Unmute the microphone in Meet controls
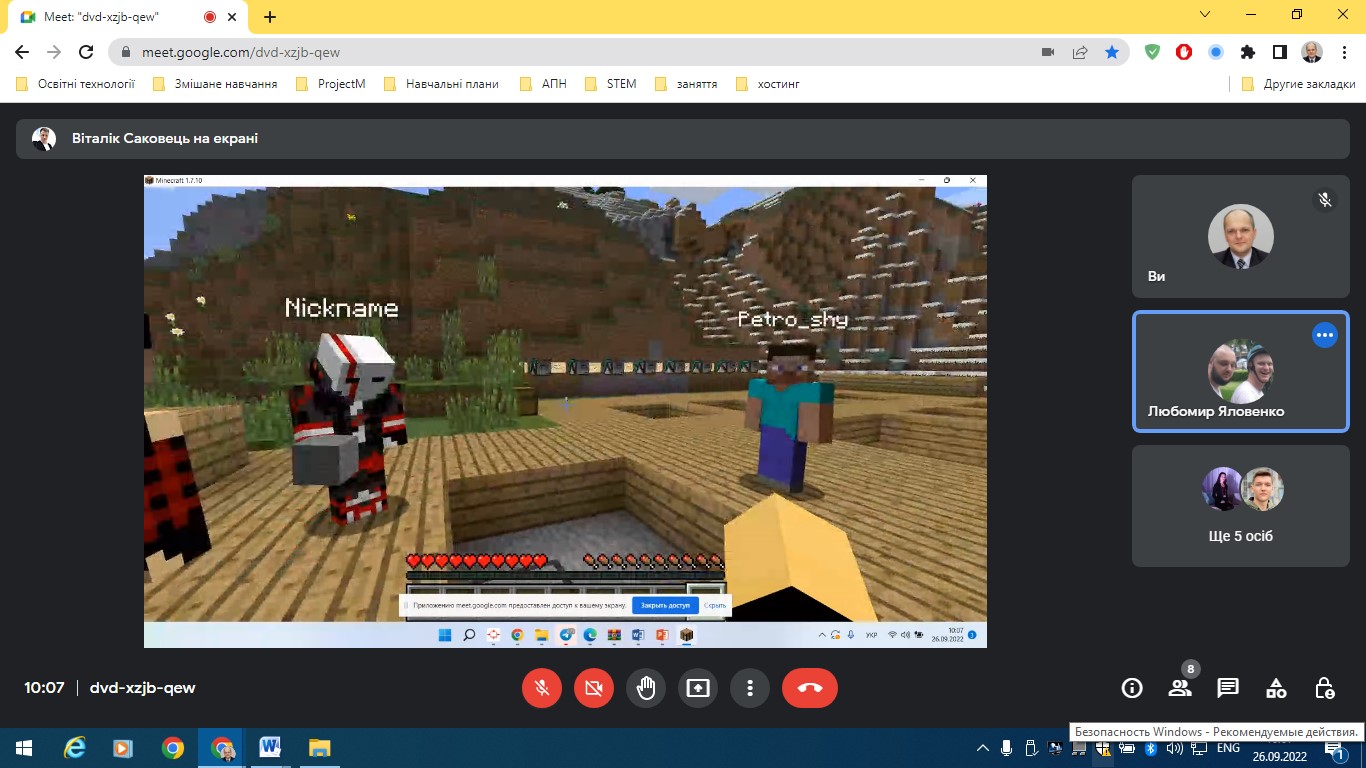 pyautogui.click(x=542, y=688)
